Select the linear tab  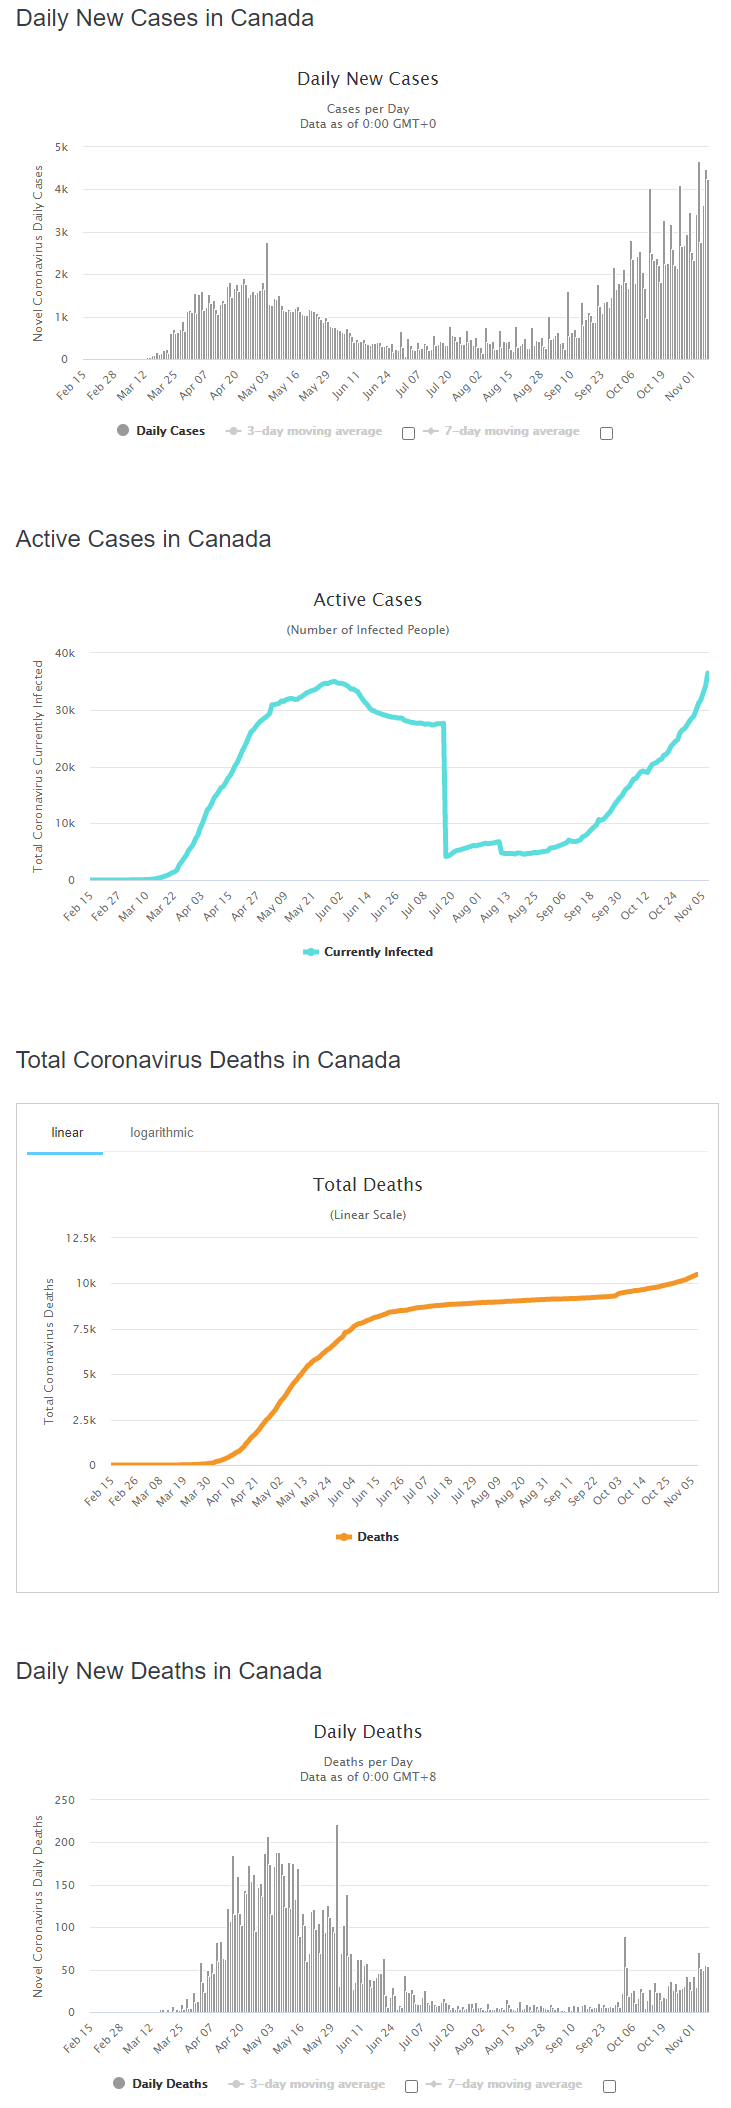(x=67, y=1133)
